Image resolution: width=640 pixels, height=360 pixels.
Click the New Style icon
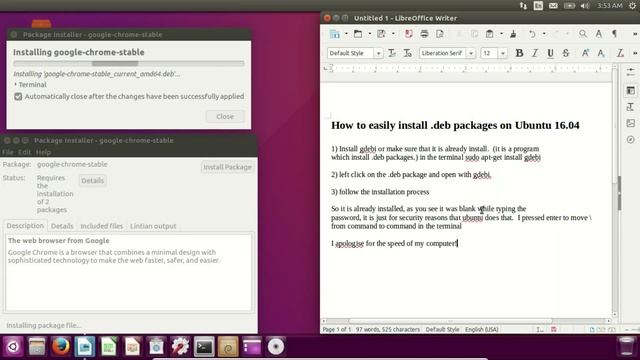click(x=407, y=53)
